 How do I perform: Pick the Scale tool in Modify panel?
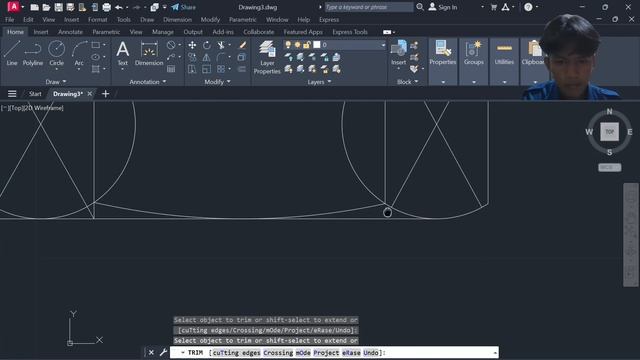coord(207,69)
